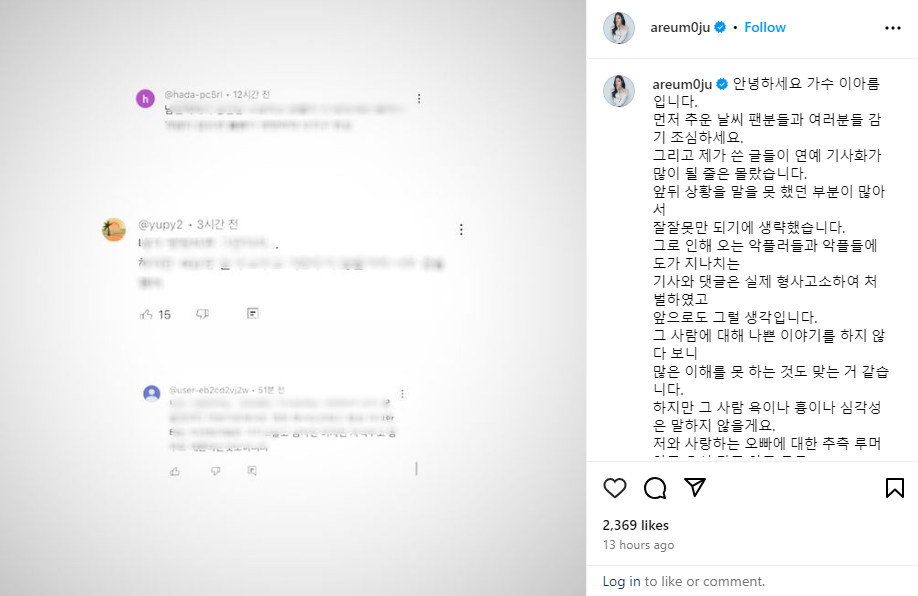Open more options three-dot menu in header

893,28
